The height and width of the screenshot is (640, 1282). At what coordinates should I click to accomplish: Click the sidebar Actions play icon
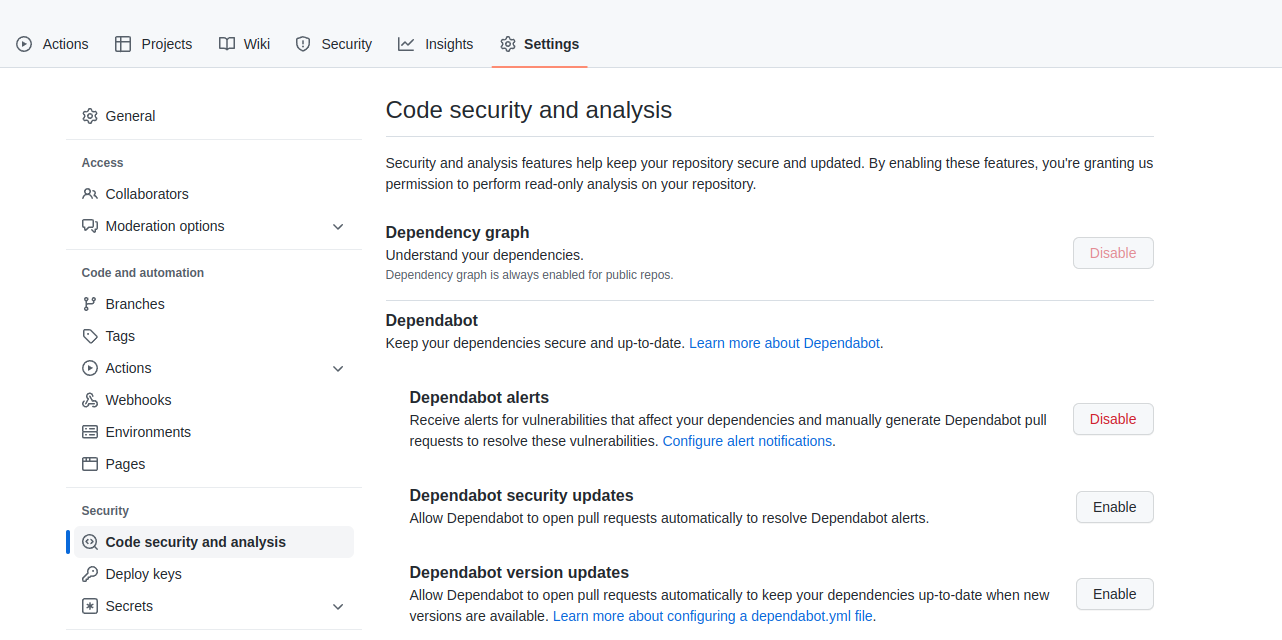click(x=90, y=368)
